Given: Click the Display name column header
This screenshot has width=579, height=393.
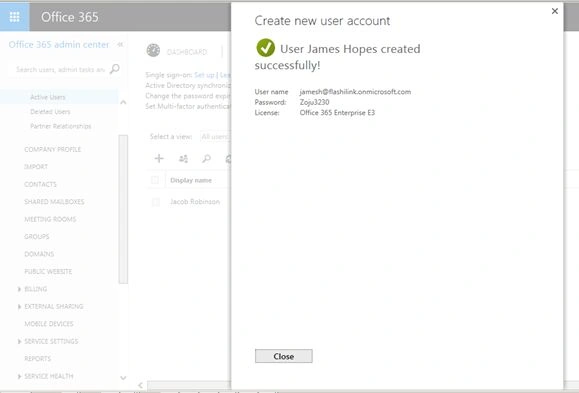Looking at the screenshot, I should [x=191, y=180].
